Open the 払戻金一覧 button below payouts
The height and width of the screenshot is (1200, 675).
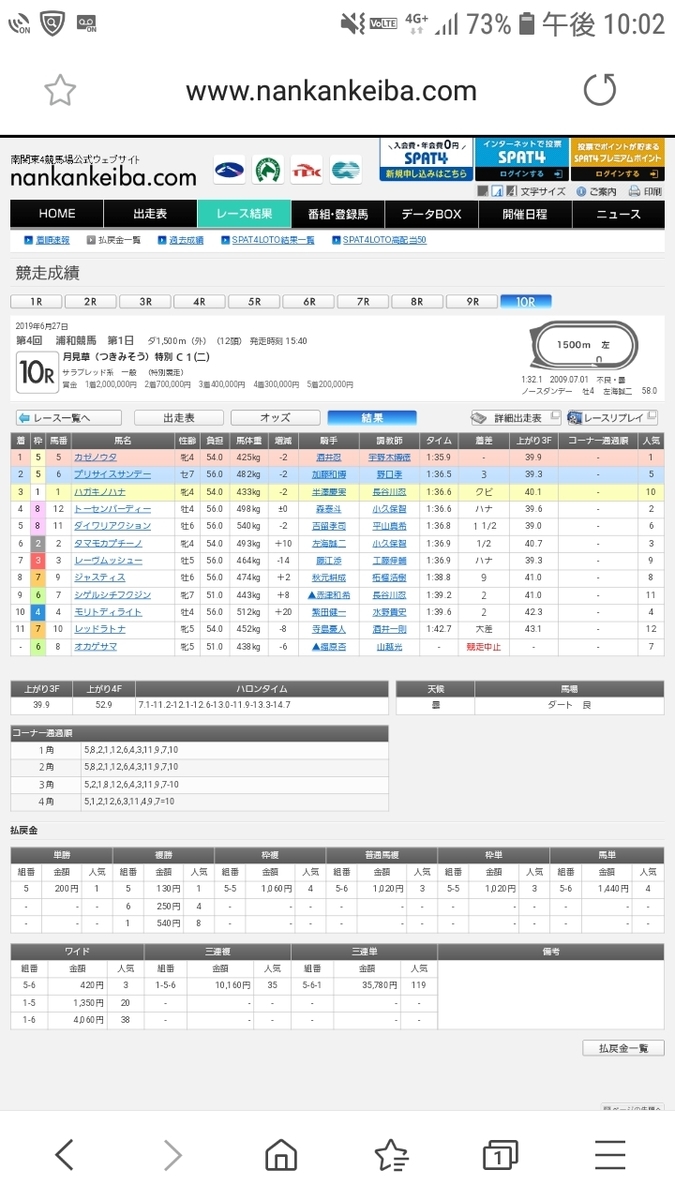coord(623,1048)
